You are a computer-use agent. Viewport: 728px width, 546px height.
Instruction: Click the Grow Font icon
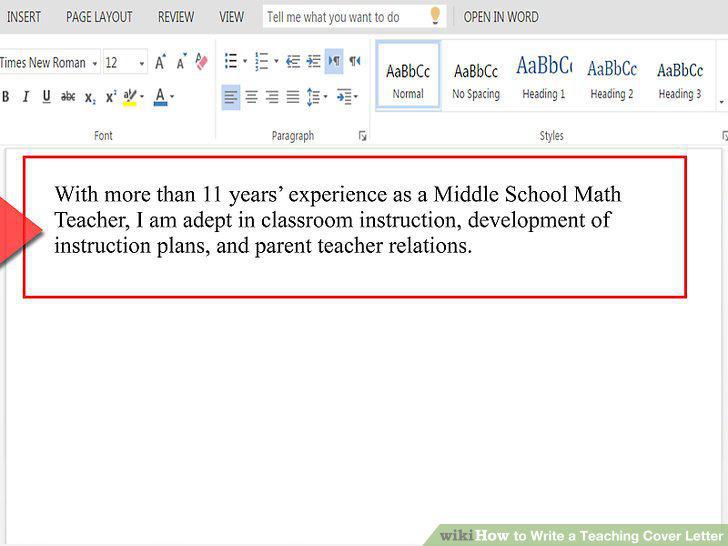point(160,61)
